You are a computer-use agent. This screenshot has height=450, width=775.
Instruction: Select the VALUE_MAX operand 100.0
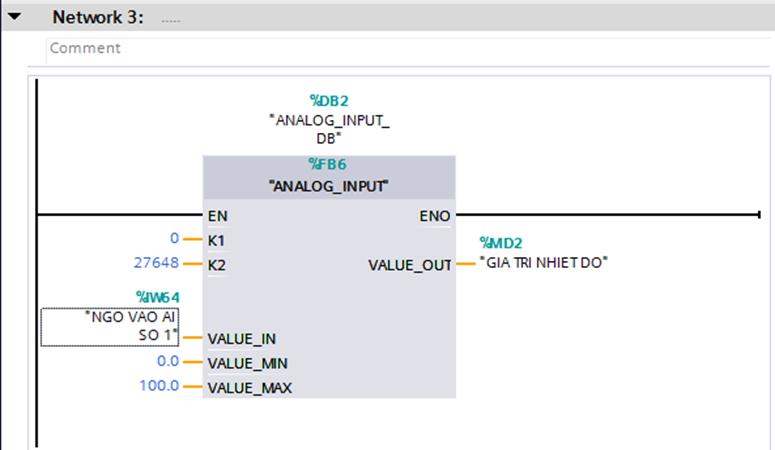click(x=159, y=386)
